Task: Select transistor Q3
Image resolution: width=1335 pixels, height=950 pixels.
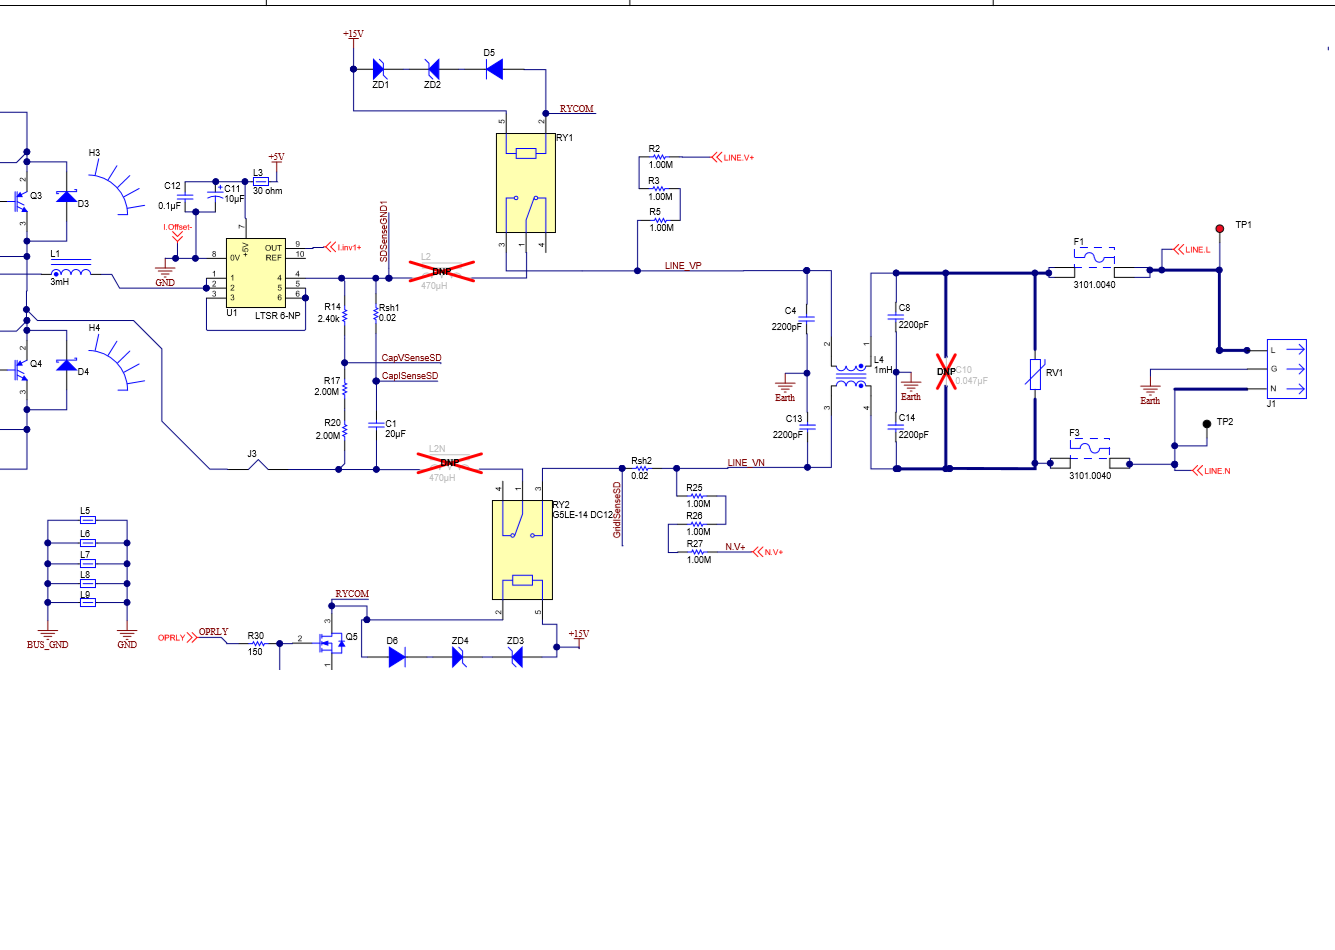Action: coord(21,202)
